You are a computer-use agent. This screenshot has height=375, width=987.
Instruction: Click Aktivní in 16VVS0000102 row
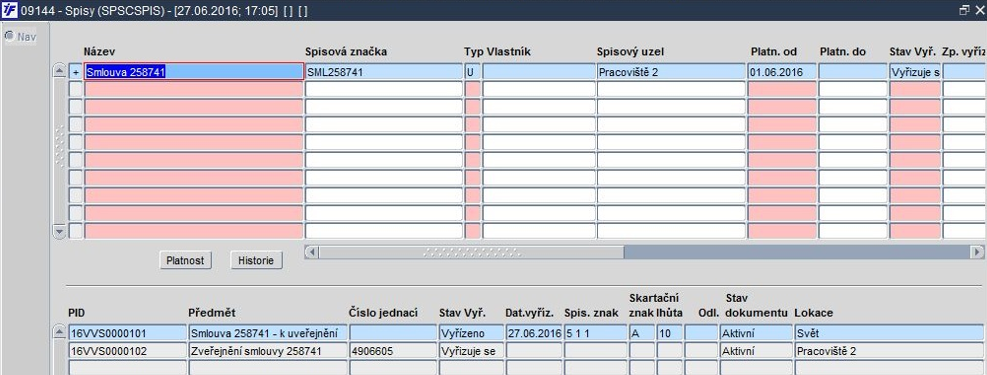click(x=756, y=350)
